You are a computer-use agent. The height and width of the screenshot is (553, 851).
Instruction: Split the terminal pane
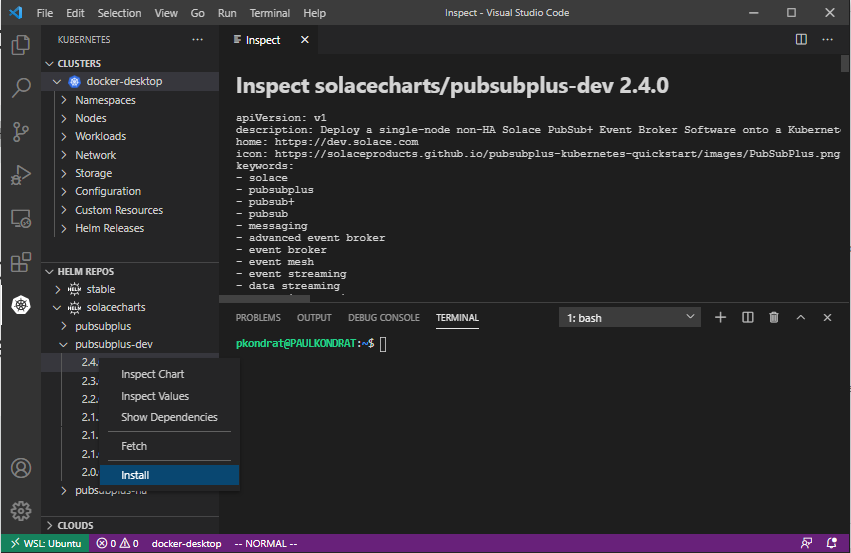(x=747, y=318)
